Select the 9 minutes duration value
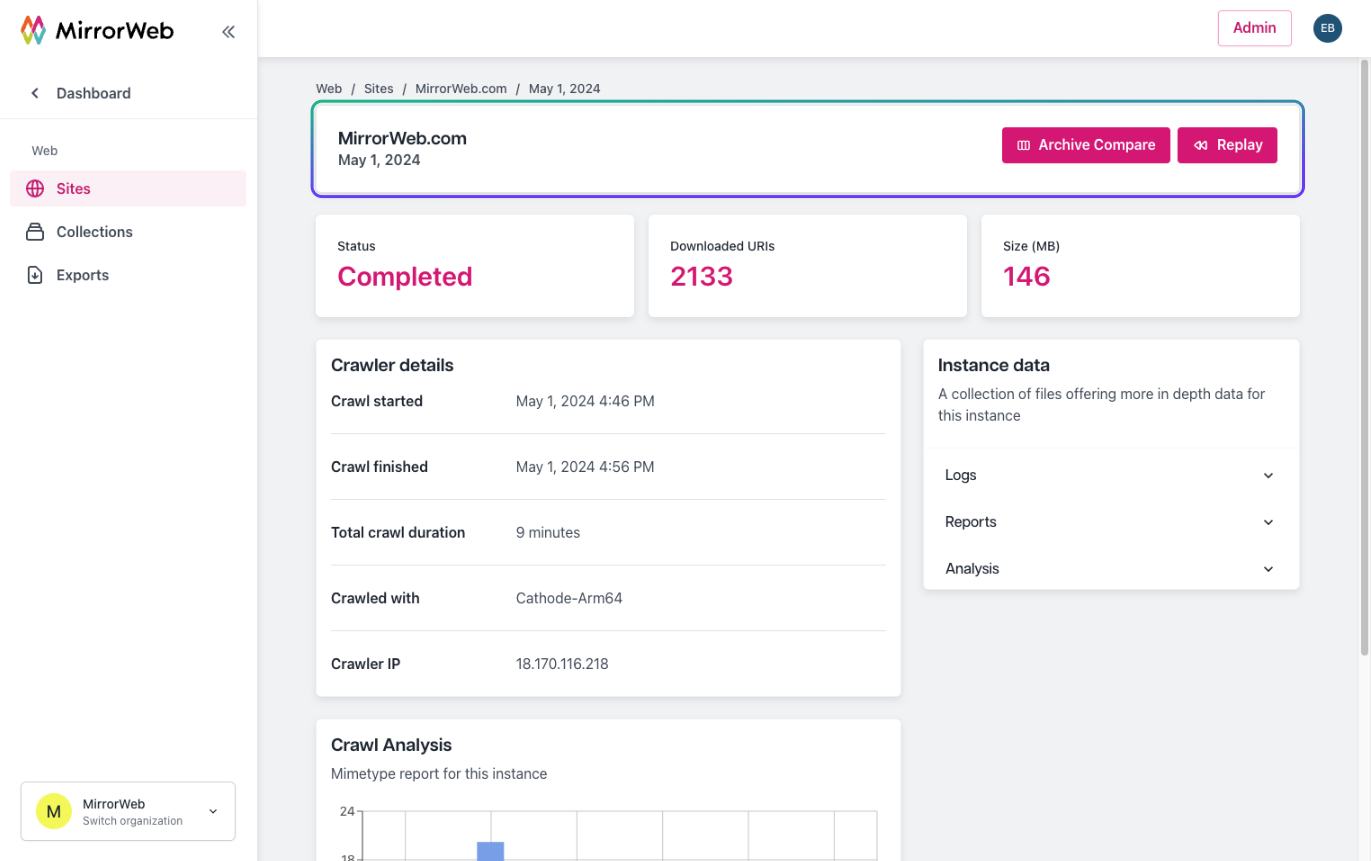 click(548, 533)
